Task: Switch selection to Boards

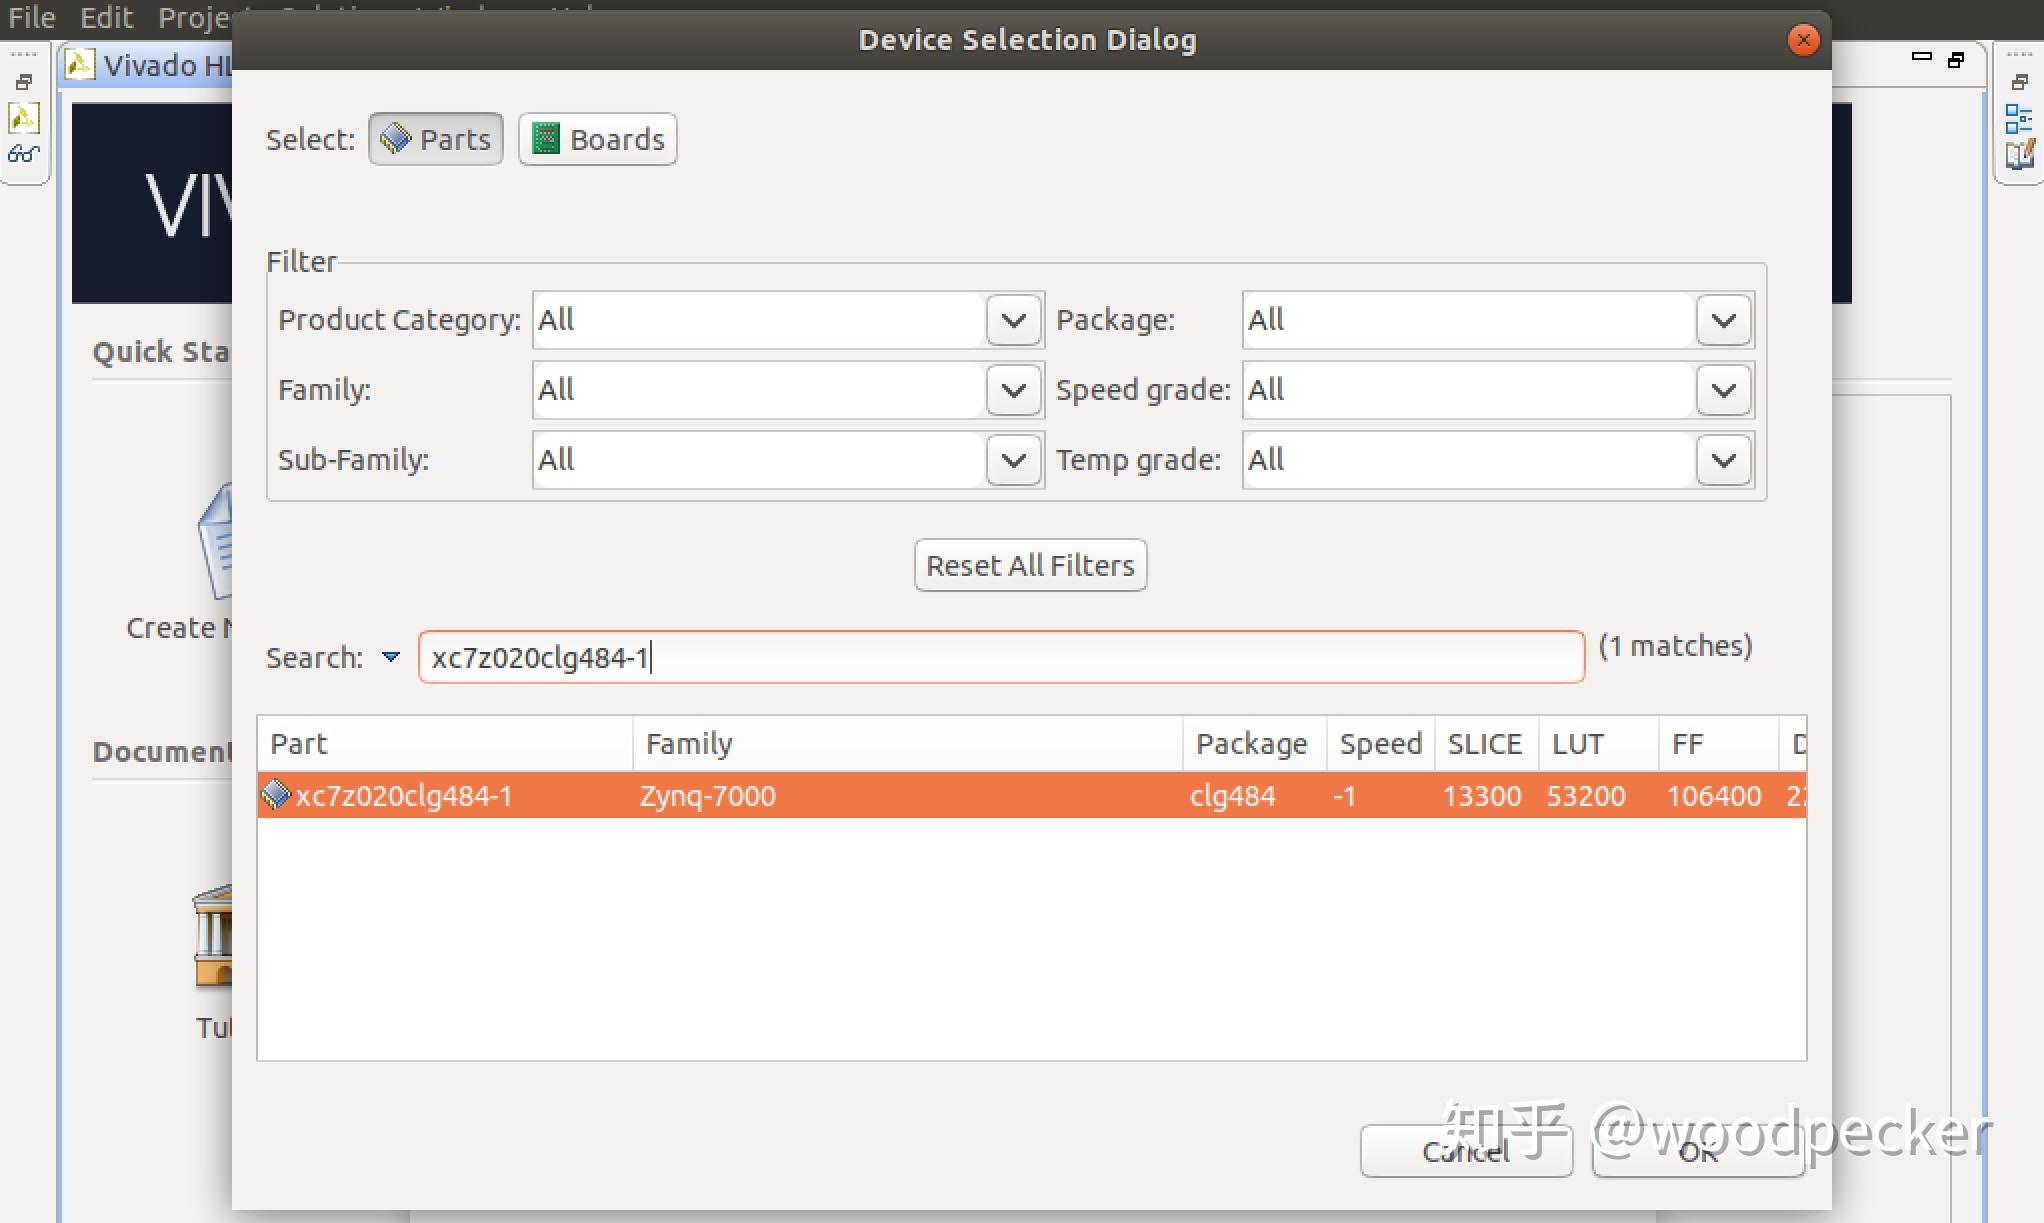Action: click(598, 139)
